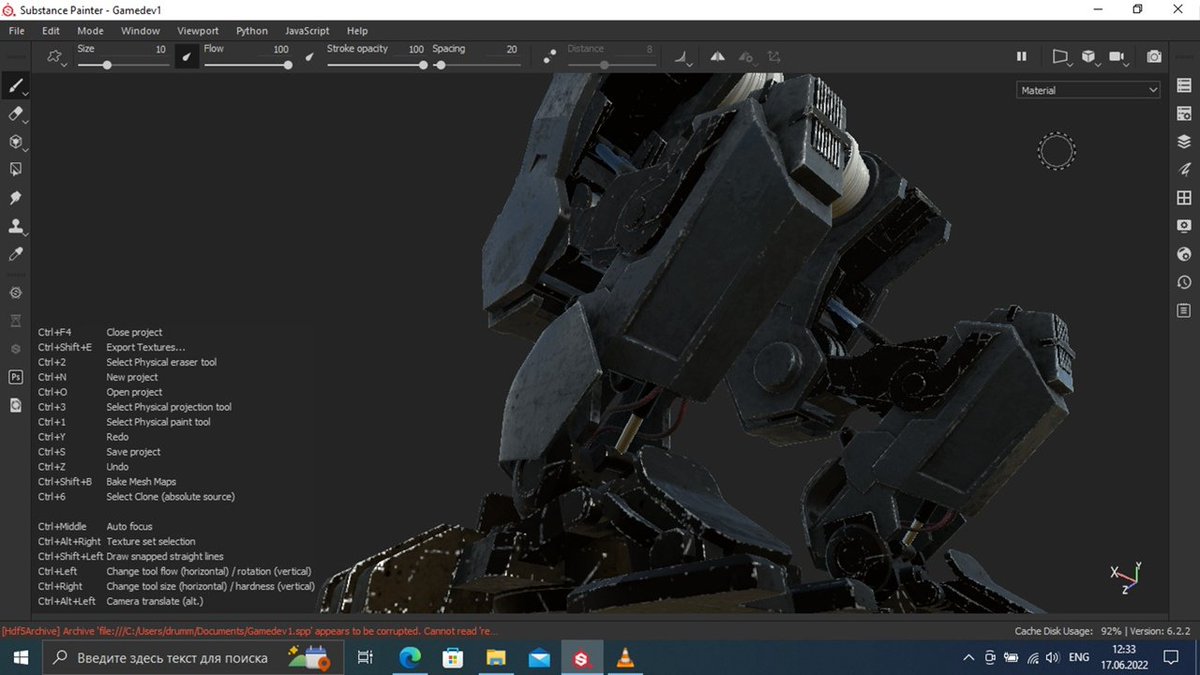The height and width of the screenshot is (675, 1200).
Task: Select the Eraser tool
Action: (x=15, y=114)
